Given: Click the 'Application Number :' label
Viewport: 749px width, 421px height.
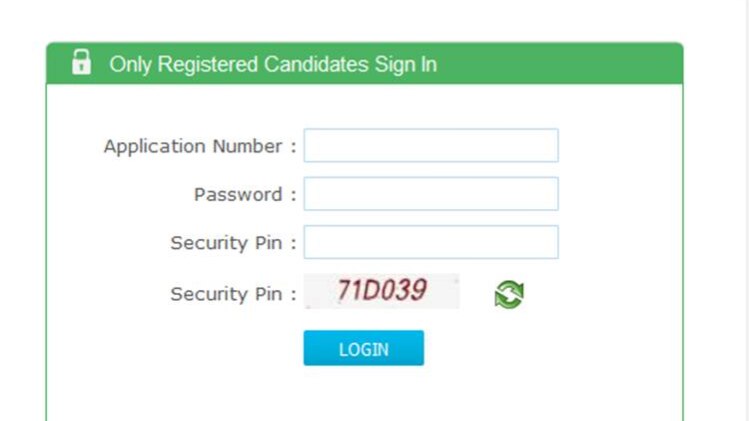Looking at the screenshot, I should point(200,146).
